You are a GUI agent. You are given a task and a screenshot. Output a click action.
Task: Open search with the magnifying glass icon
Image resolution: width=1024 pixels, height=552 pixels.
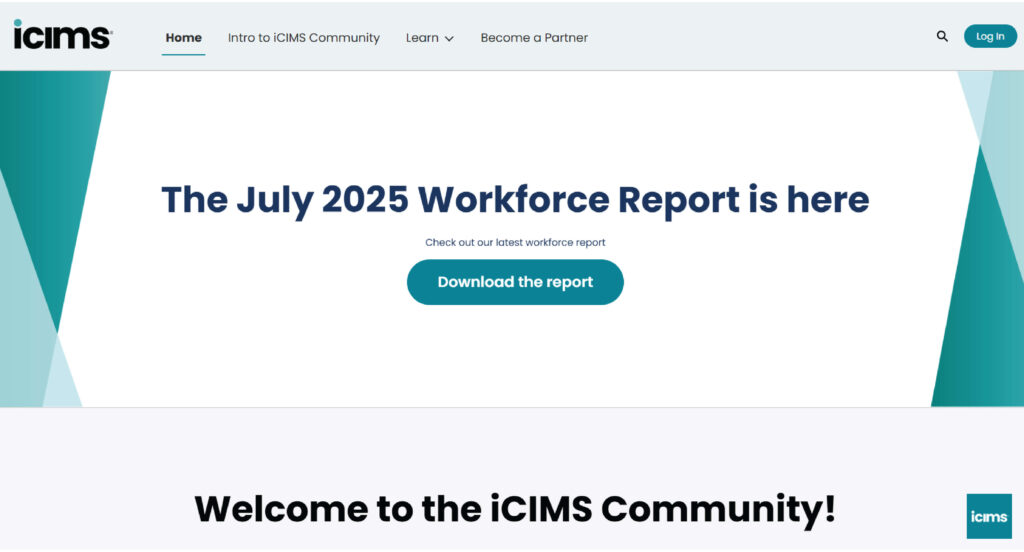coord(942,37)
